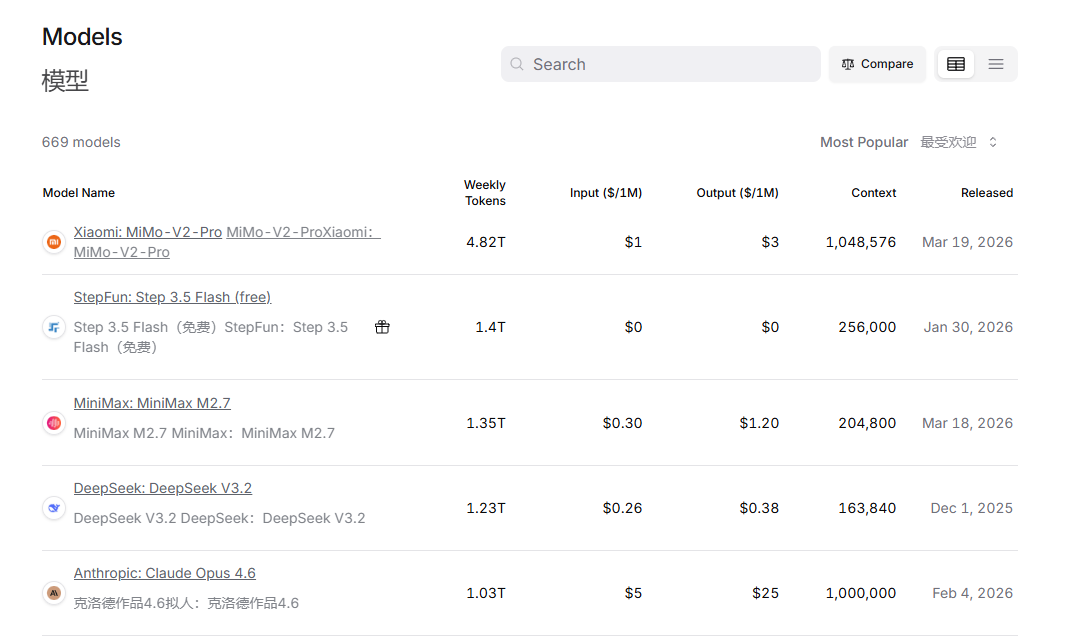Image resolution: width=1079 pixels, height=638 pixels.
Task: Open the Anthropic: Claude Opus 4.6 link
Action: pyautogui.click(x=164, y=573)
